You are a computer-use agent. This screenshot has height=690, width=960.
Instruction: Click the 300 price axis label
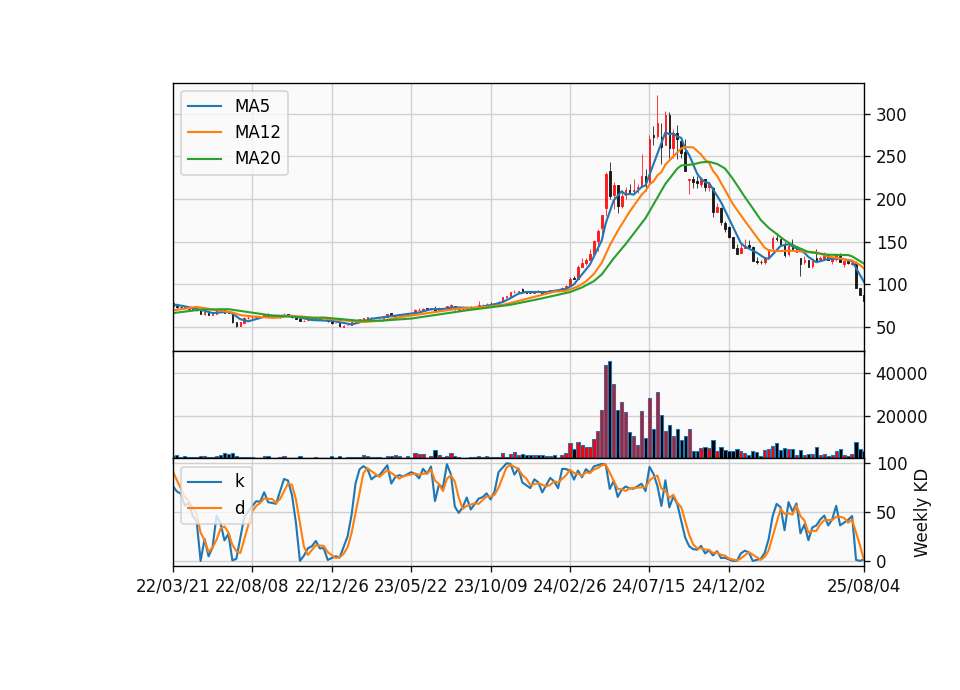[x=891, y=115]
